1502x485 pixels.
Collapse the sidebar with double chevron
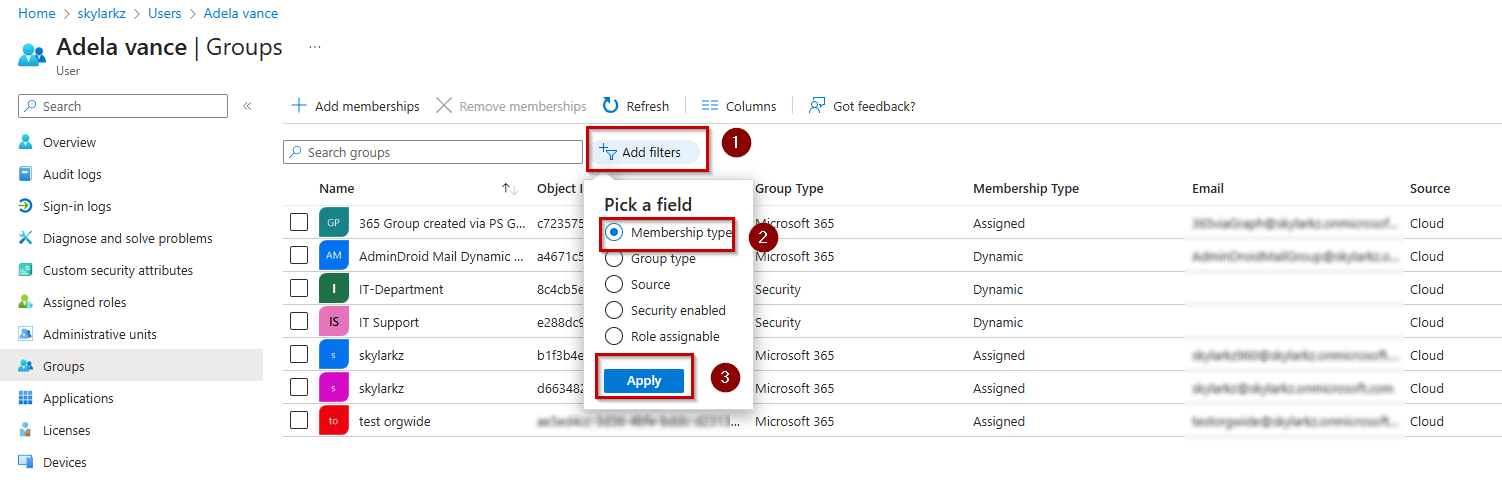pos(247,106)
